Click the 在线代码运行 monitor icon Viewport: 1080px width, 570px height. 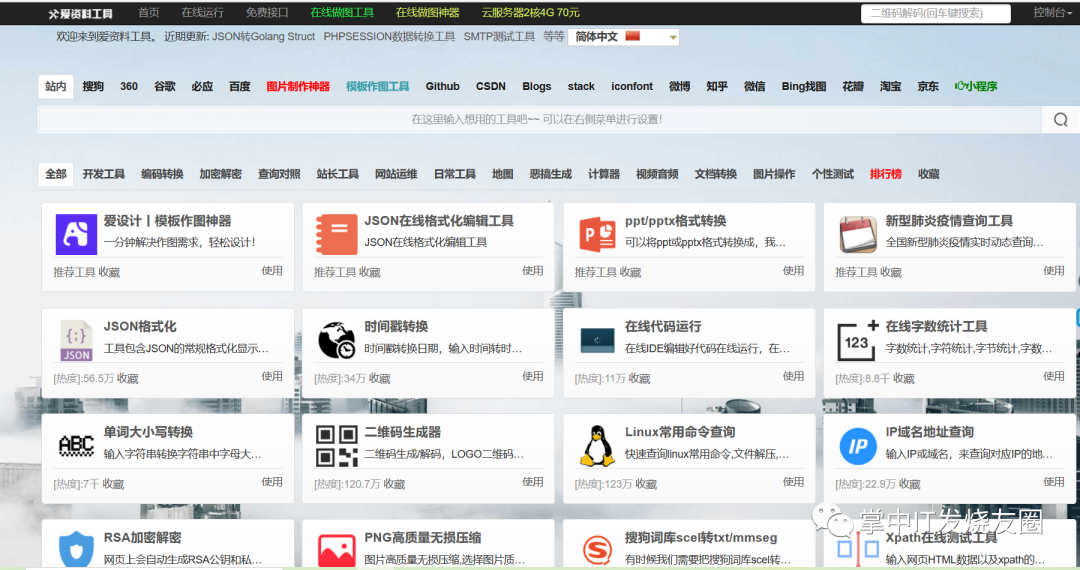tap(597, 340)
